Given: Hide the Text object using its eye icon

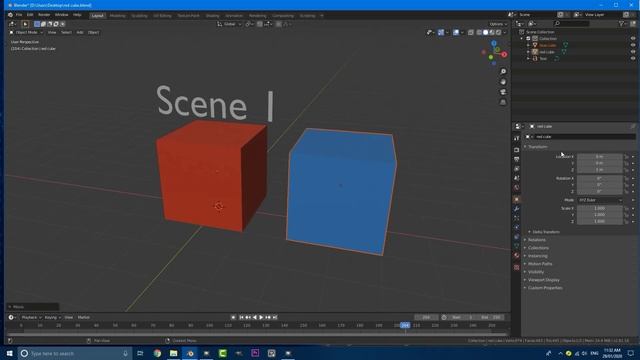Looking at the screenshot, I should point(633,58).
